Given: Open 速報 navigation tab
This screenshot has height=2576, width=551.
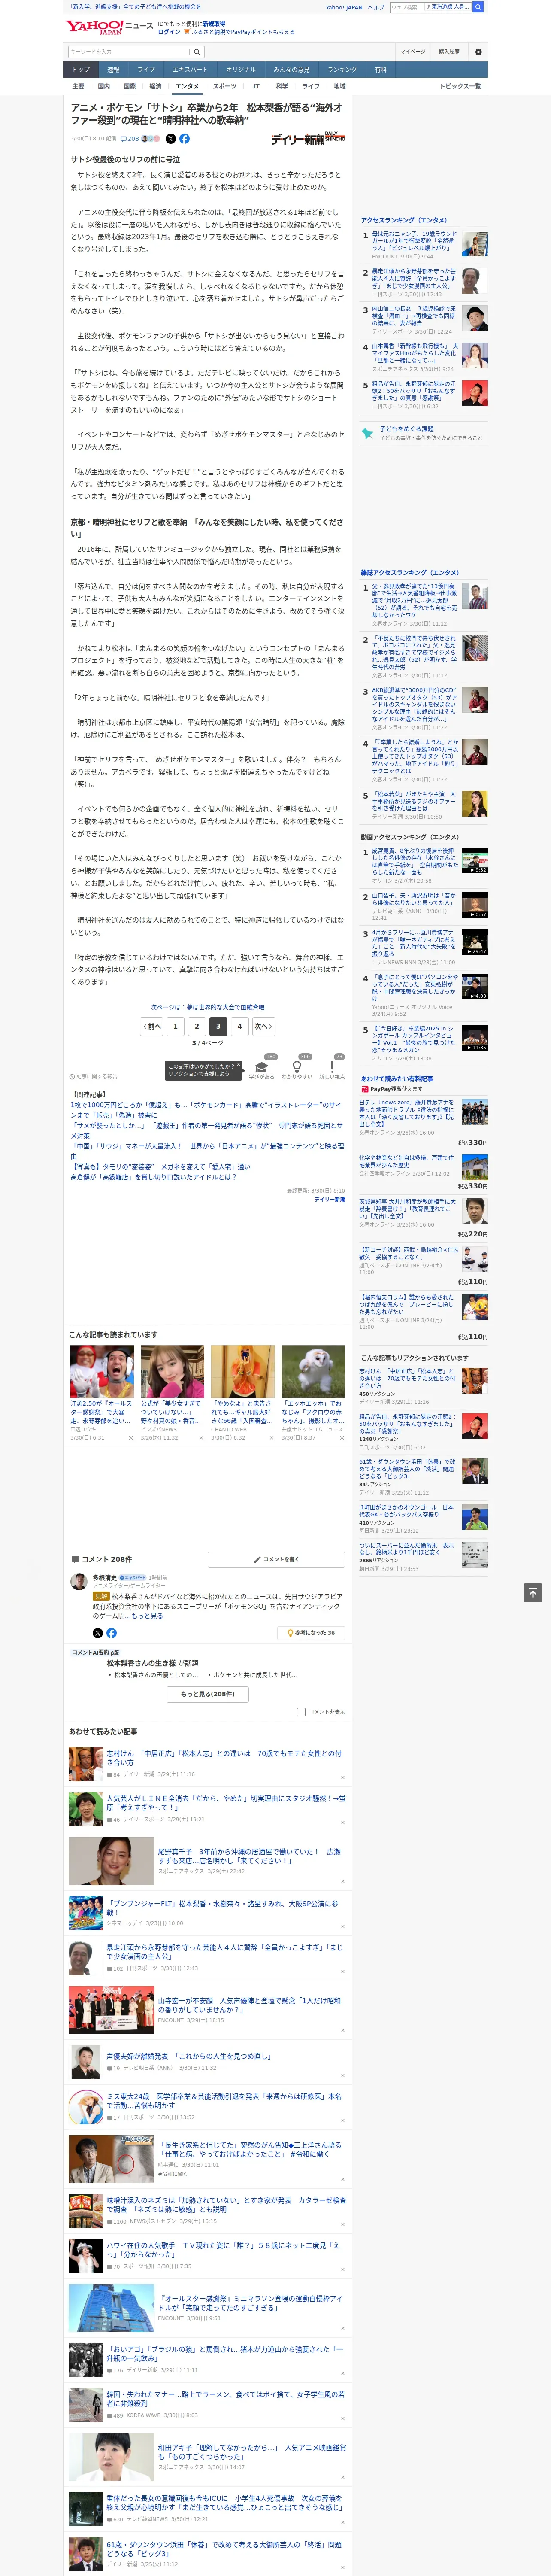Looking at the screenshot, I should (113, 69).
